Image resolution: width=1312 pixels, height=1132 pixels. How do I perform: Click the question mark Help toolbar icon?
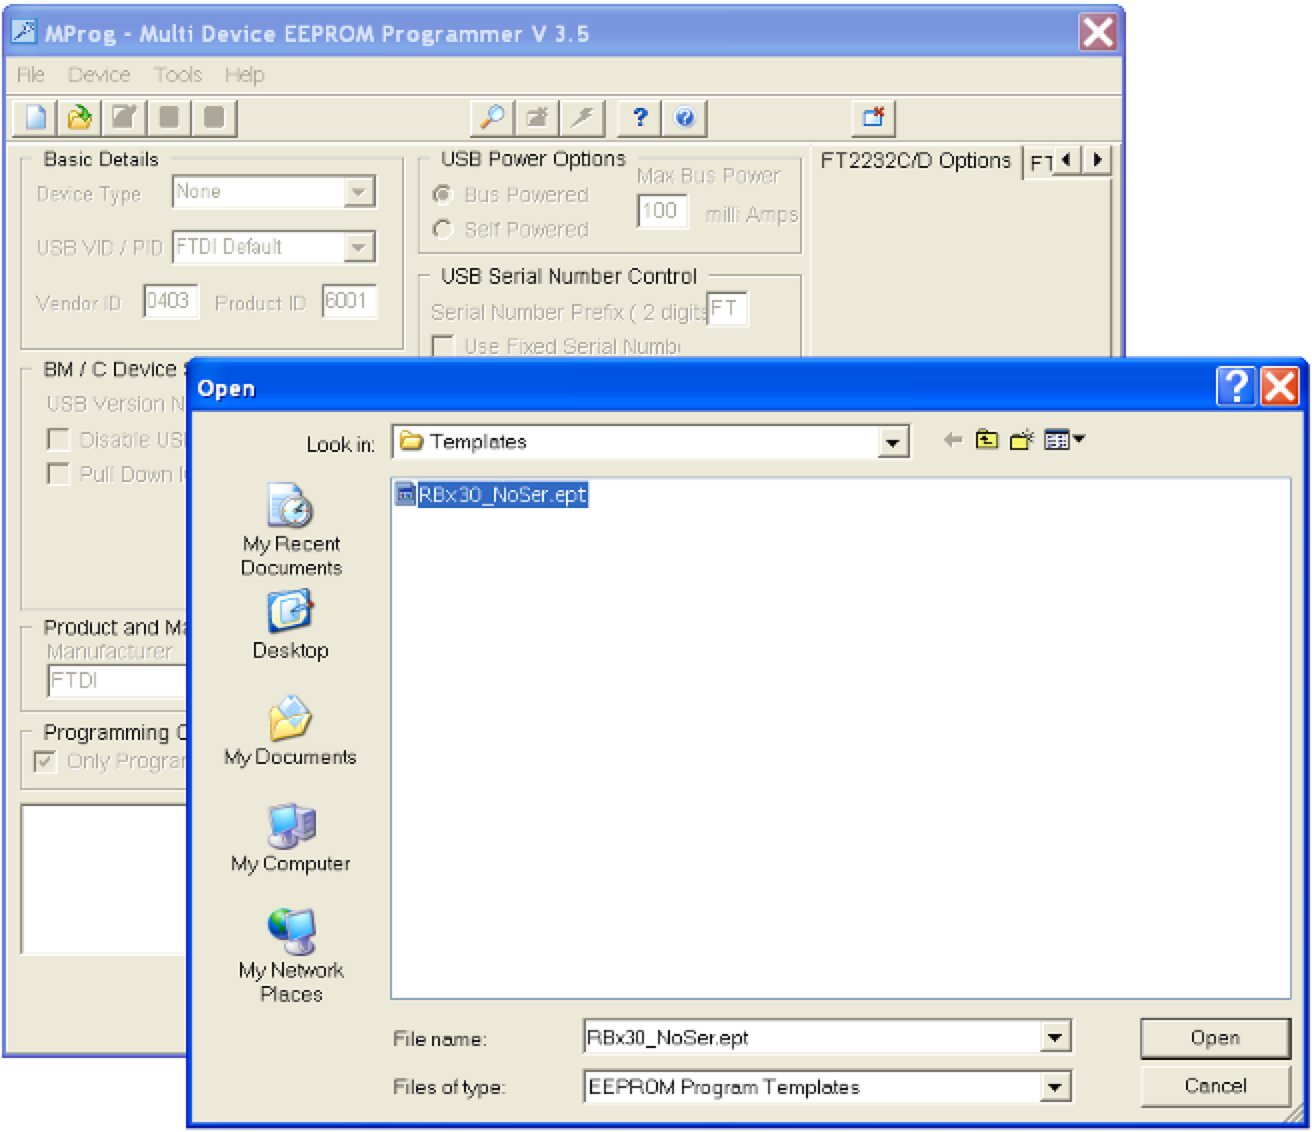pyautogui.click(x=640, y=118)
